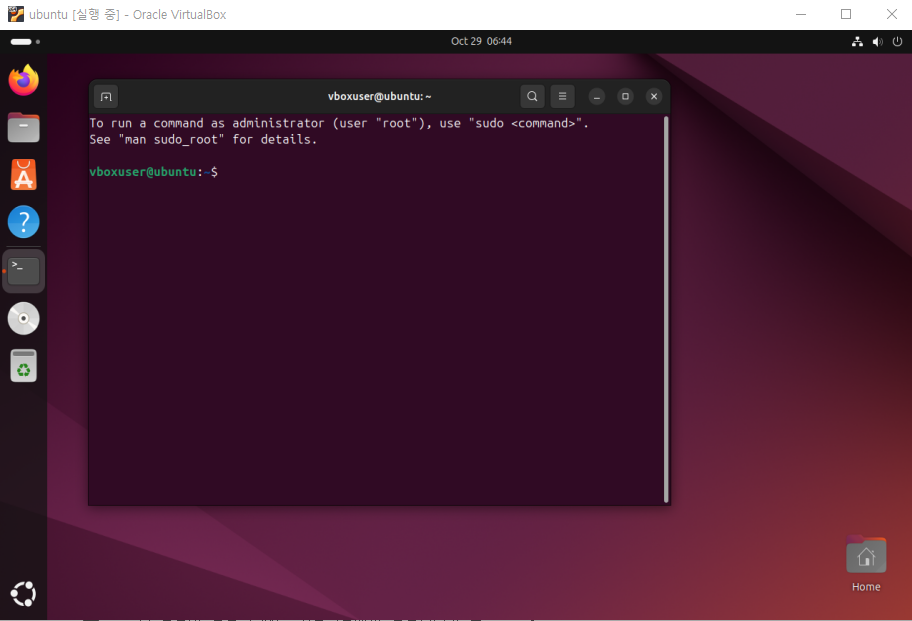The width and height of the screenshot is (912, 621).
Task: Maximize the Oracle VirtualBox window
Action: coord(846,14)
